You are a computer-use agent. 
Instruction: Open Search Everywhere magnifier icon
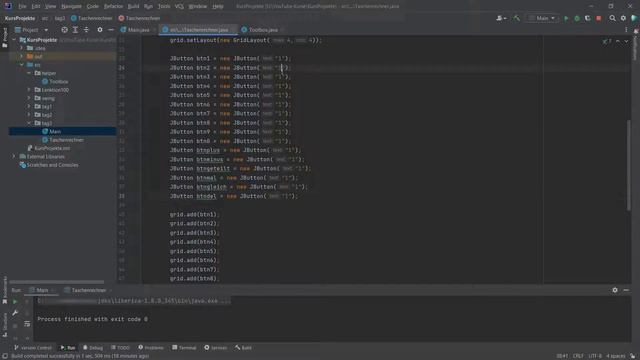[612, 18]
